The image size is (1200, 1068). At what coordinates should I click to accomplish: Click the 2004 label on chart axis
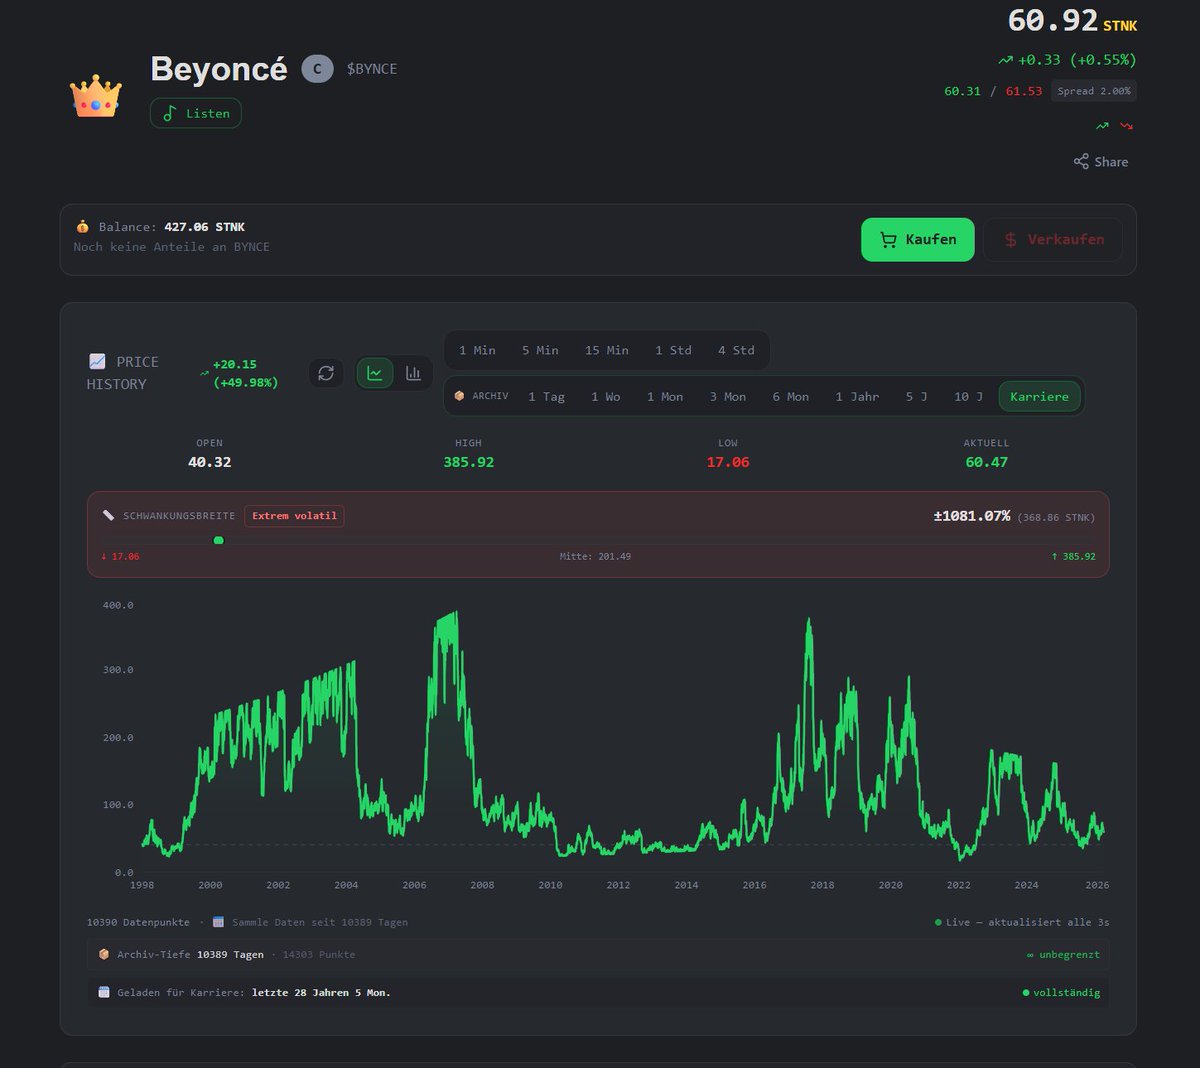coord(346,885)
